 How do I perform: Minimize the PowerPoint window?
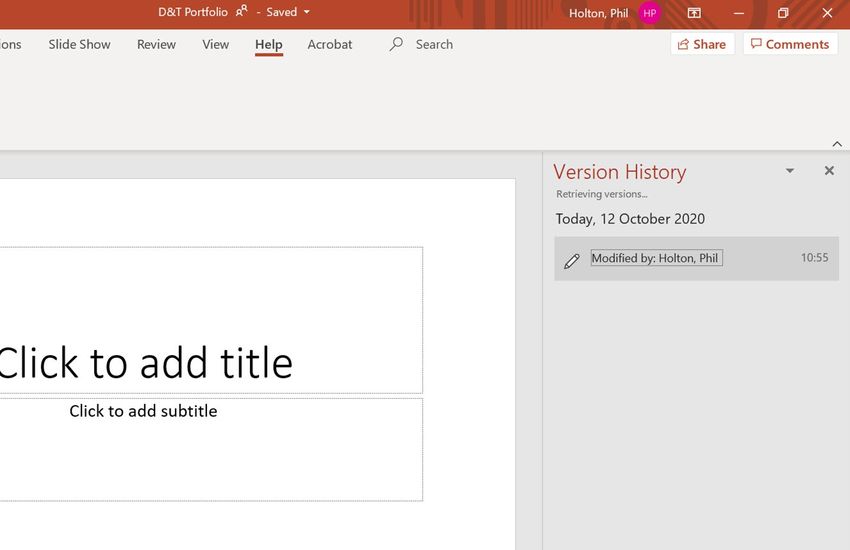click(739, 13)
